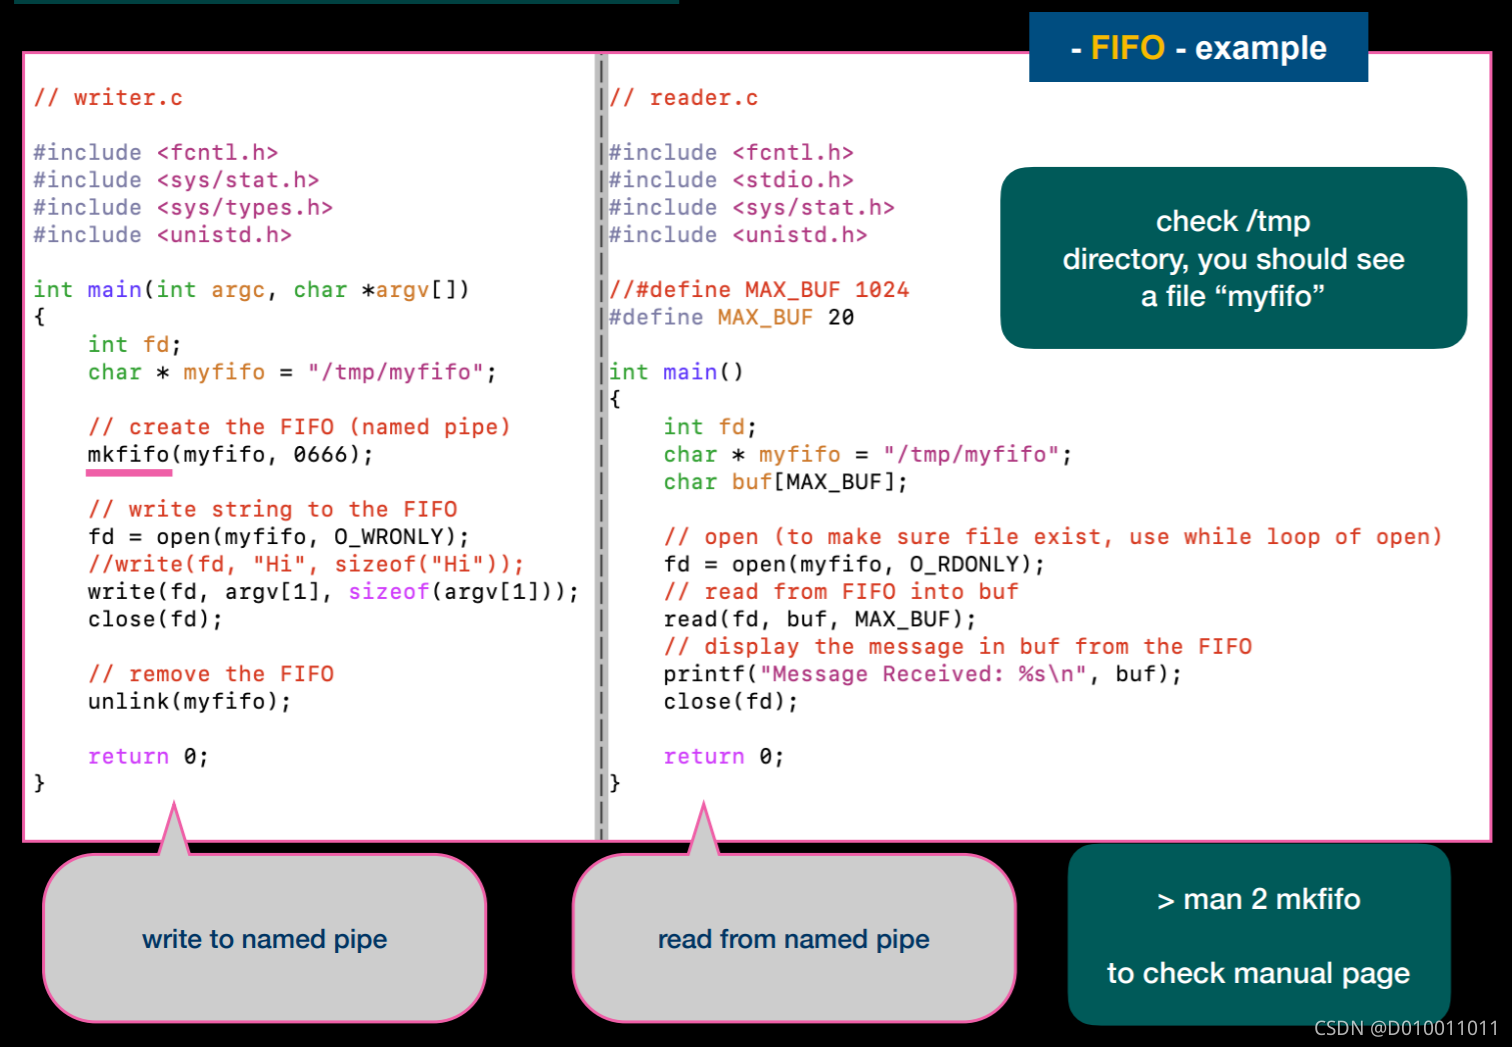This screenshot has height=1047, width=1512.
Task: Click 'write(fd, argv[1], sizeof(argv[1]));' line
Action: (x=333, y=592)
